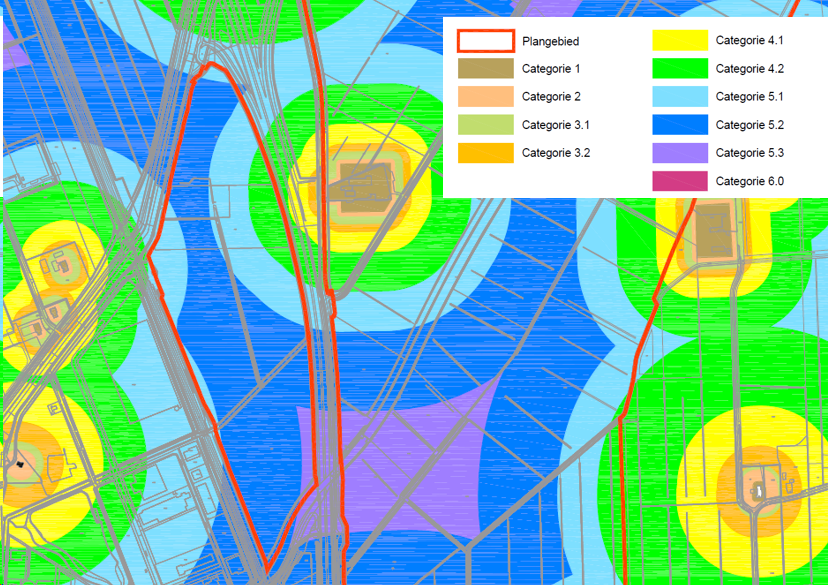Select the "Categorie 6.0" legend label text

[749, 181]
